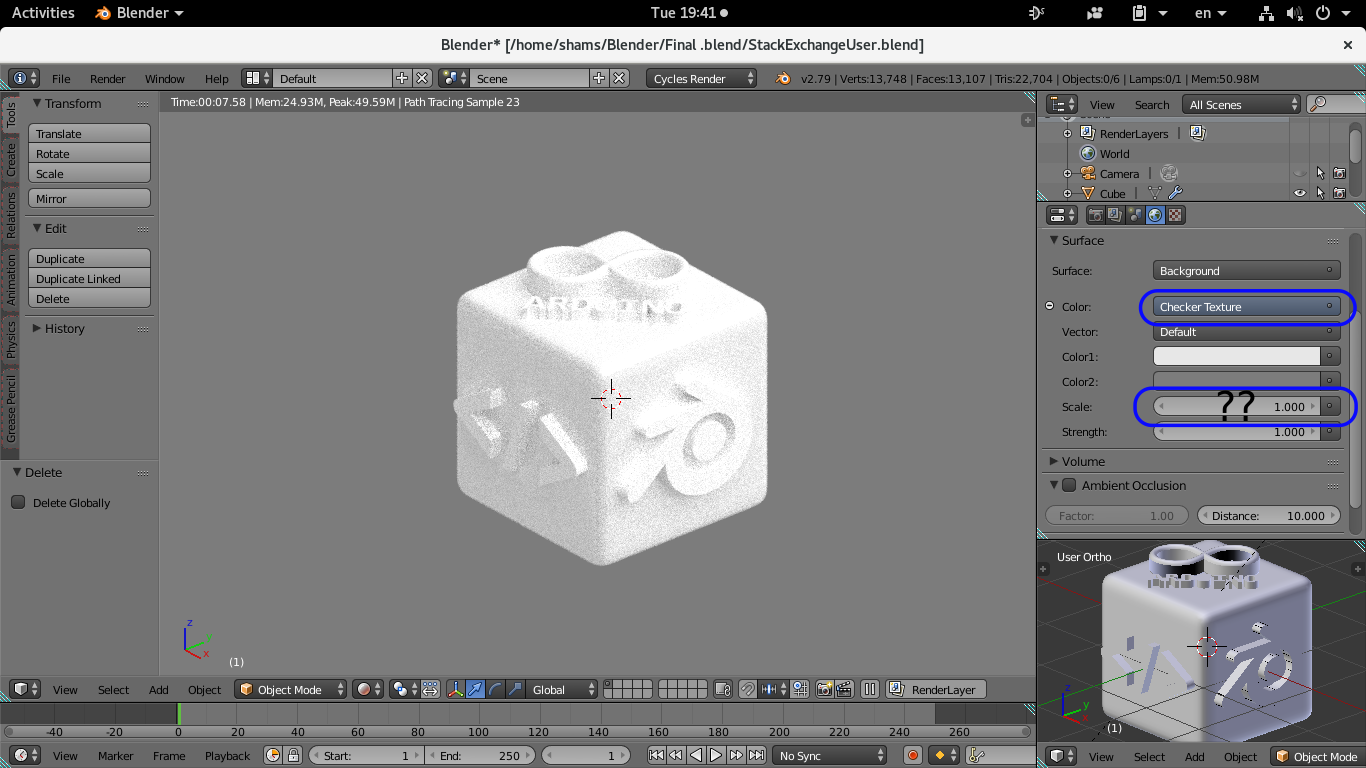This screenshot has height=768, width=1366.
Task: Click the render animation clapper icon
Action: [844, 689]
